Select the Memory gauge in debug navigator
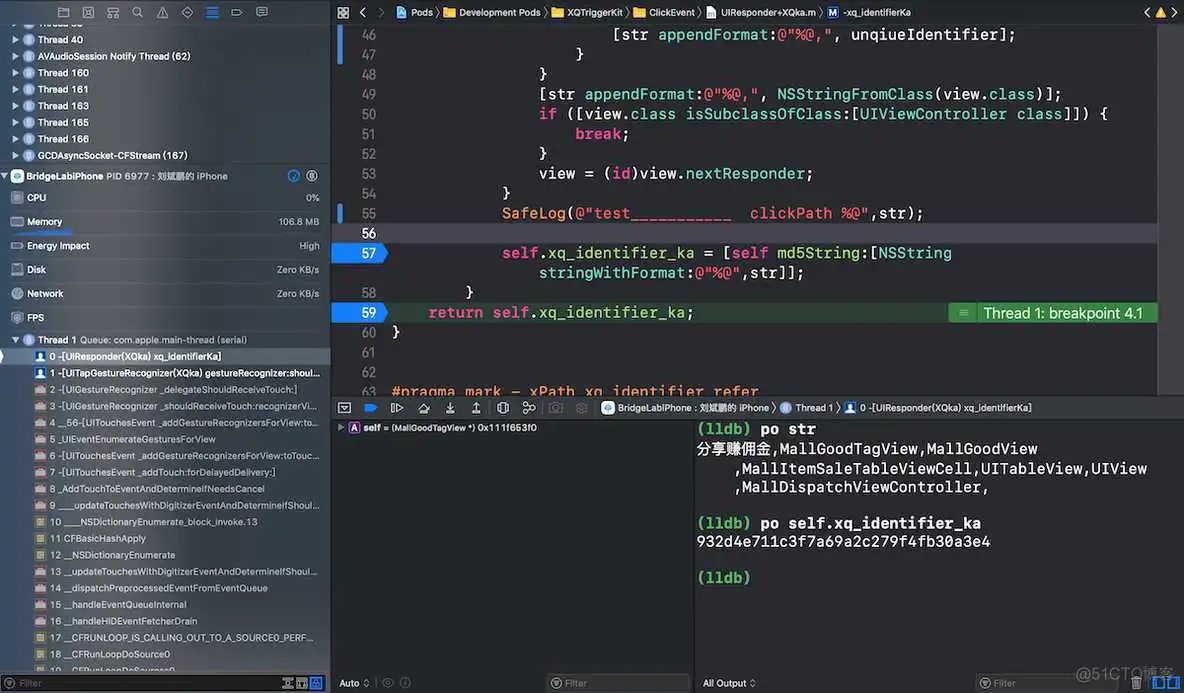The image size is (1184, 693). click(44, 222)
